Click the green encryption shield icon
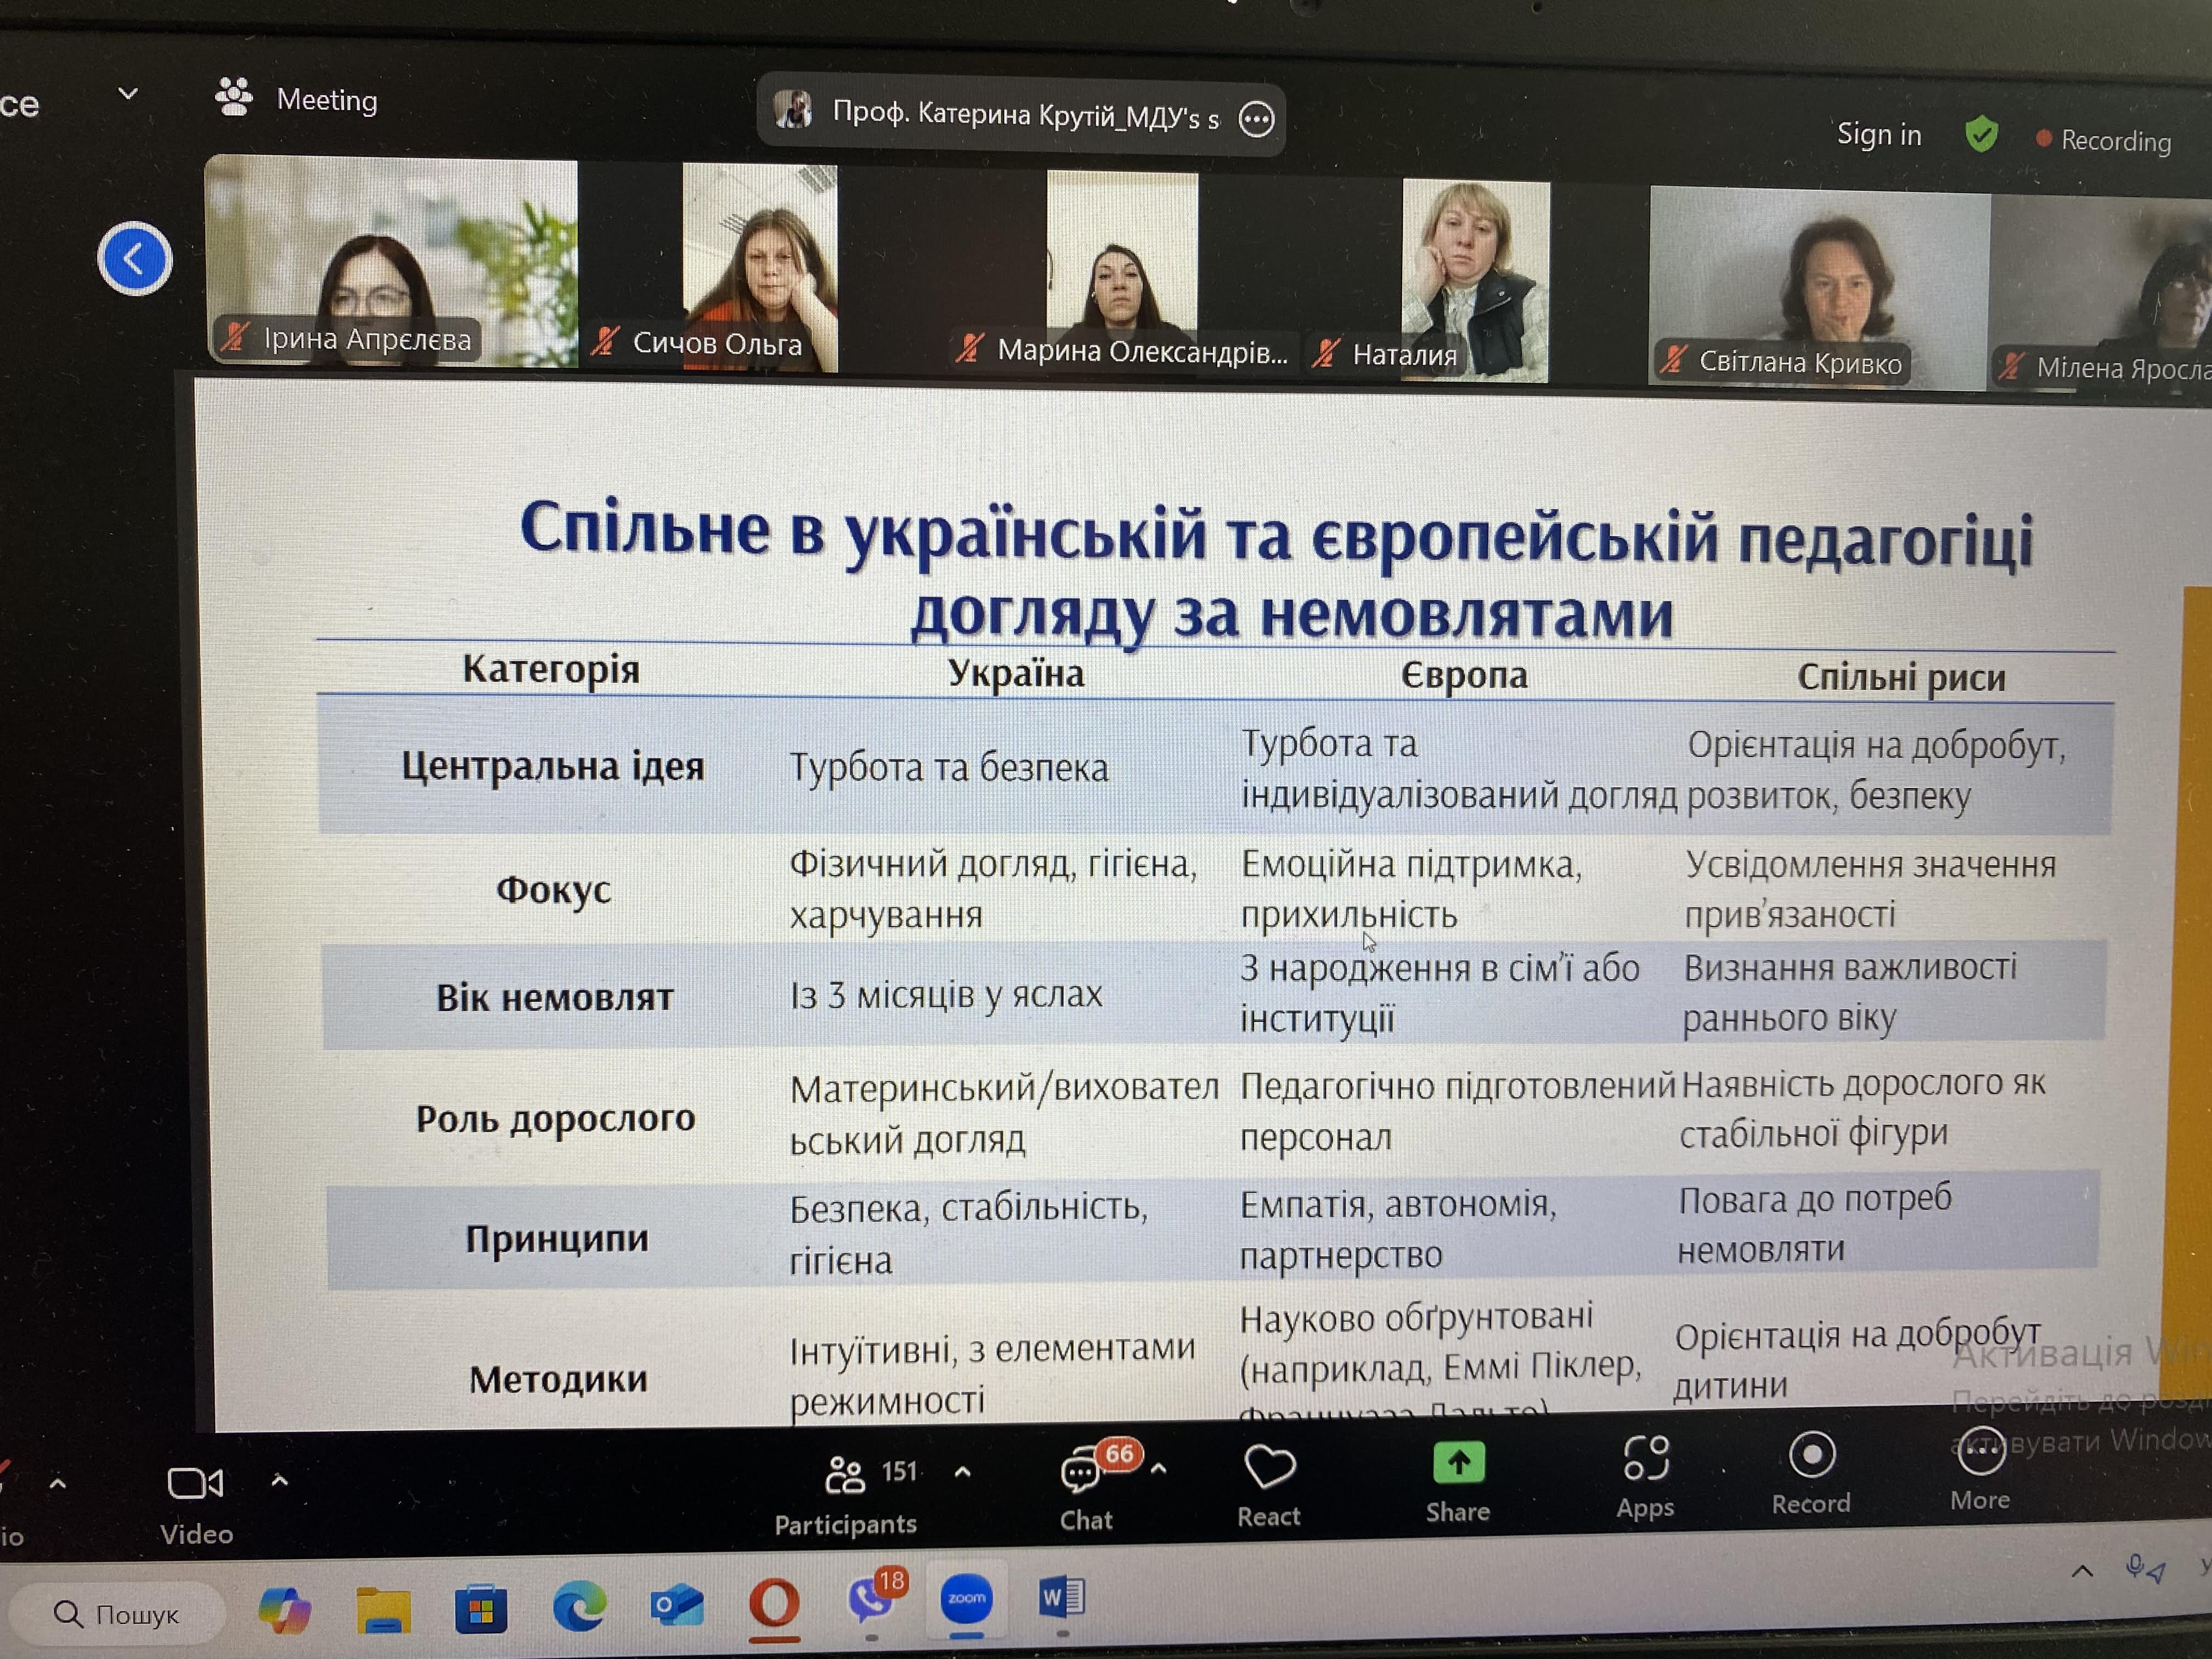 [x=1981, y=134]
